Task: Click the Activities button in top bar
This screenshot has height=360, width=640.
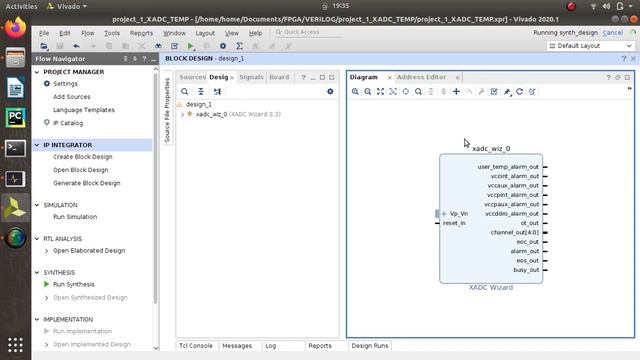Action: 21,6
